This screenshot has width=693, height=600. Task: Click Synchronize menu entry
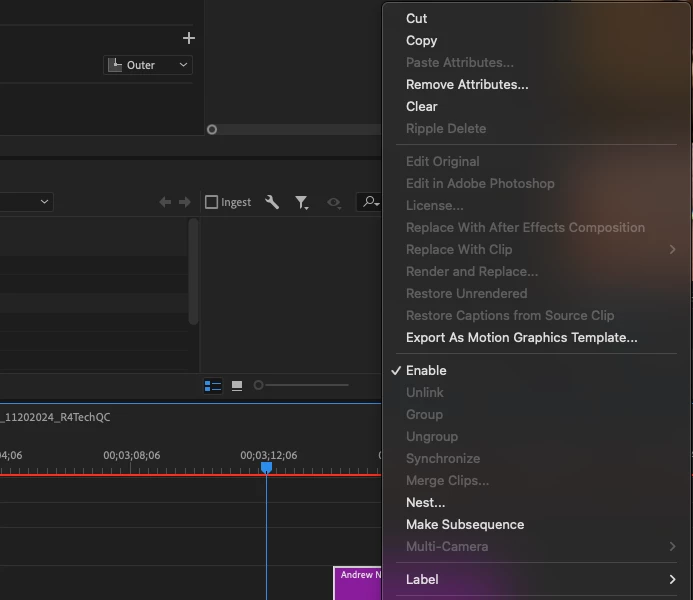point(443,459)
